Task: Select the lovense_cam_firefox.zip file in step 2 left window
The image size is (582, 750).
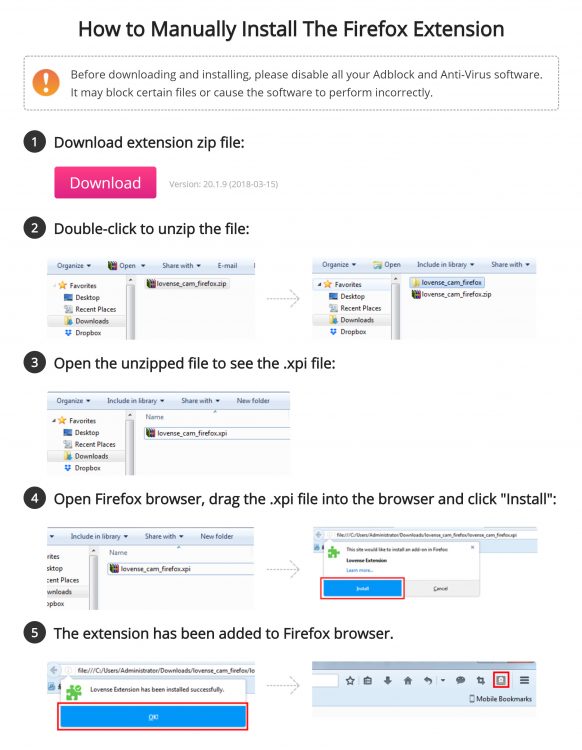Action: 187,283
